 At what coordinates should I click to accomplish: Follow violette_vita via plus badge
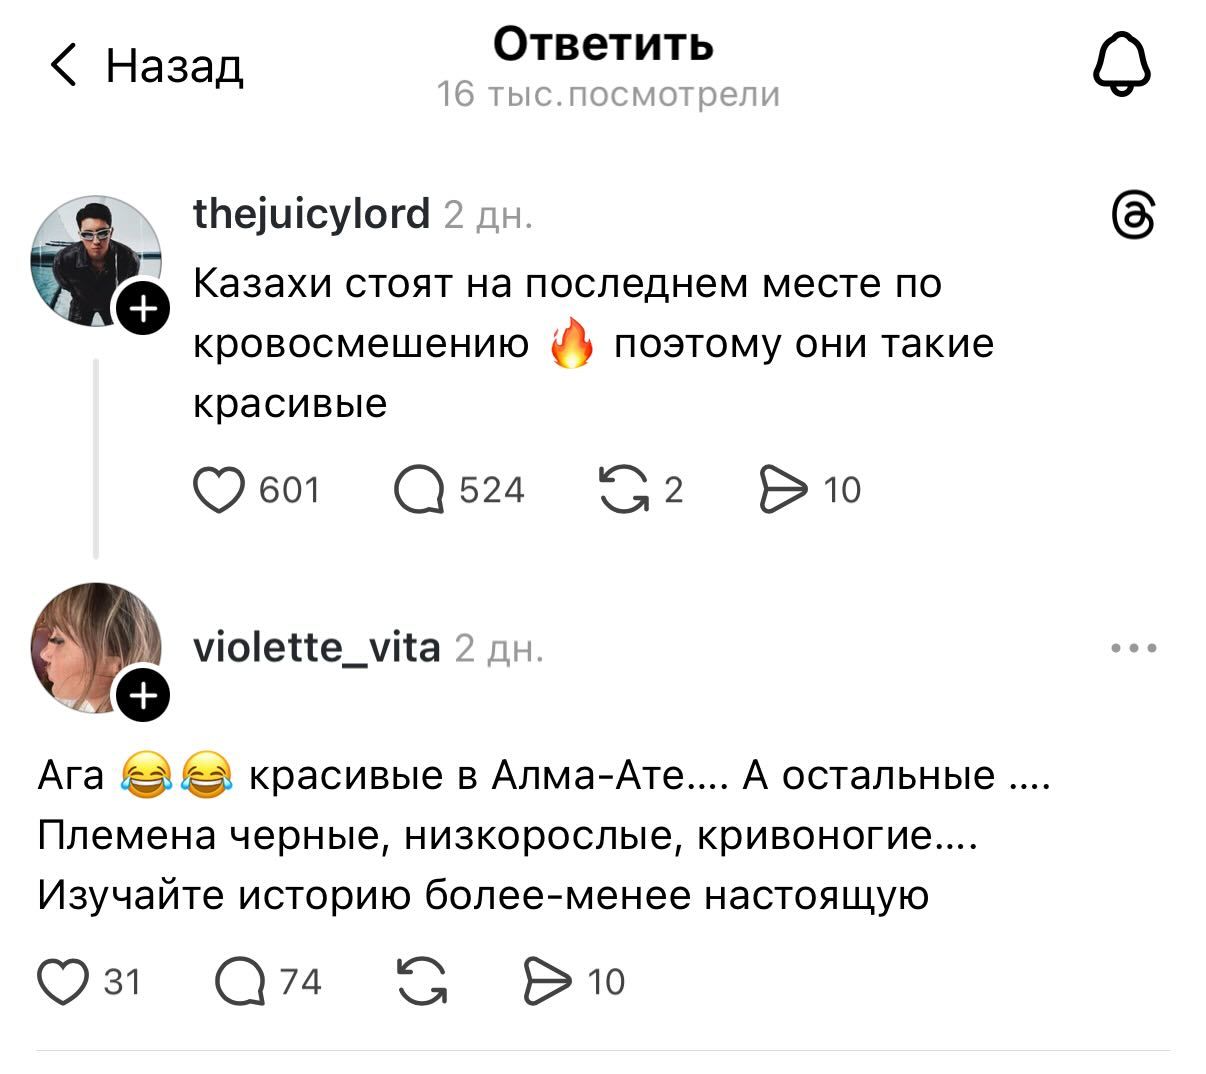[x=144, y=695]
